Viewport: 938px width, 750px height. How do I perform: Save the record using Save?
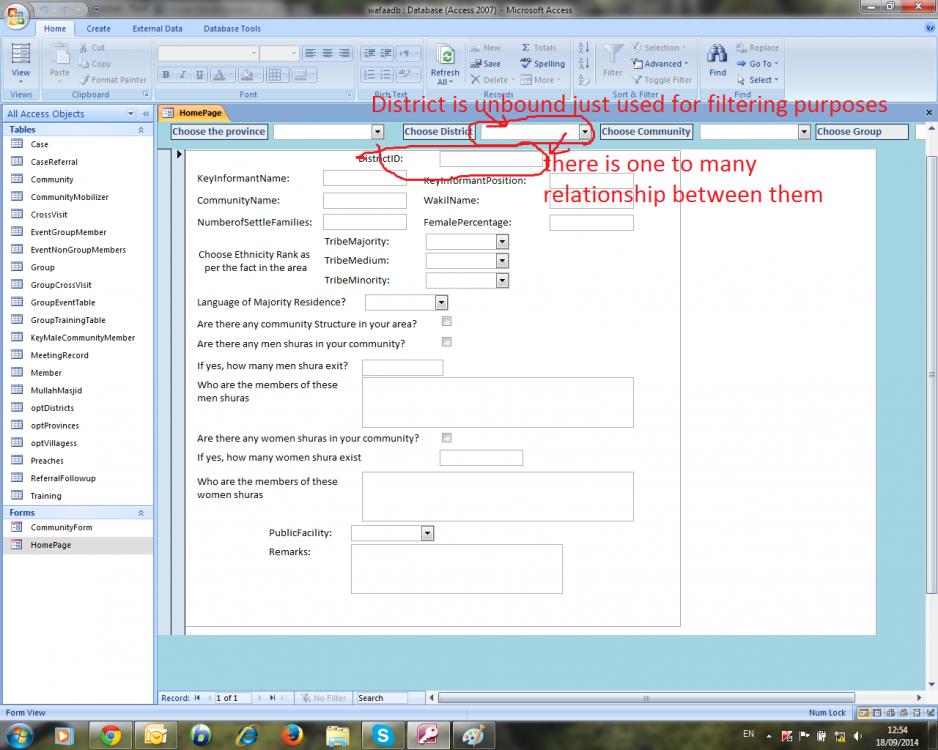pyautogui.click(x=485, y=63)
